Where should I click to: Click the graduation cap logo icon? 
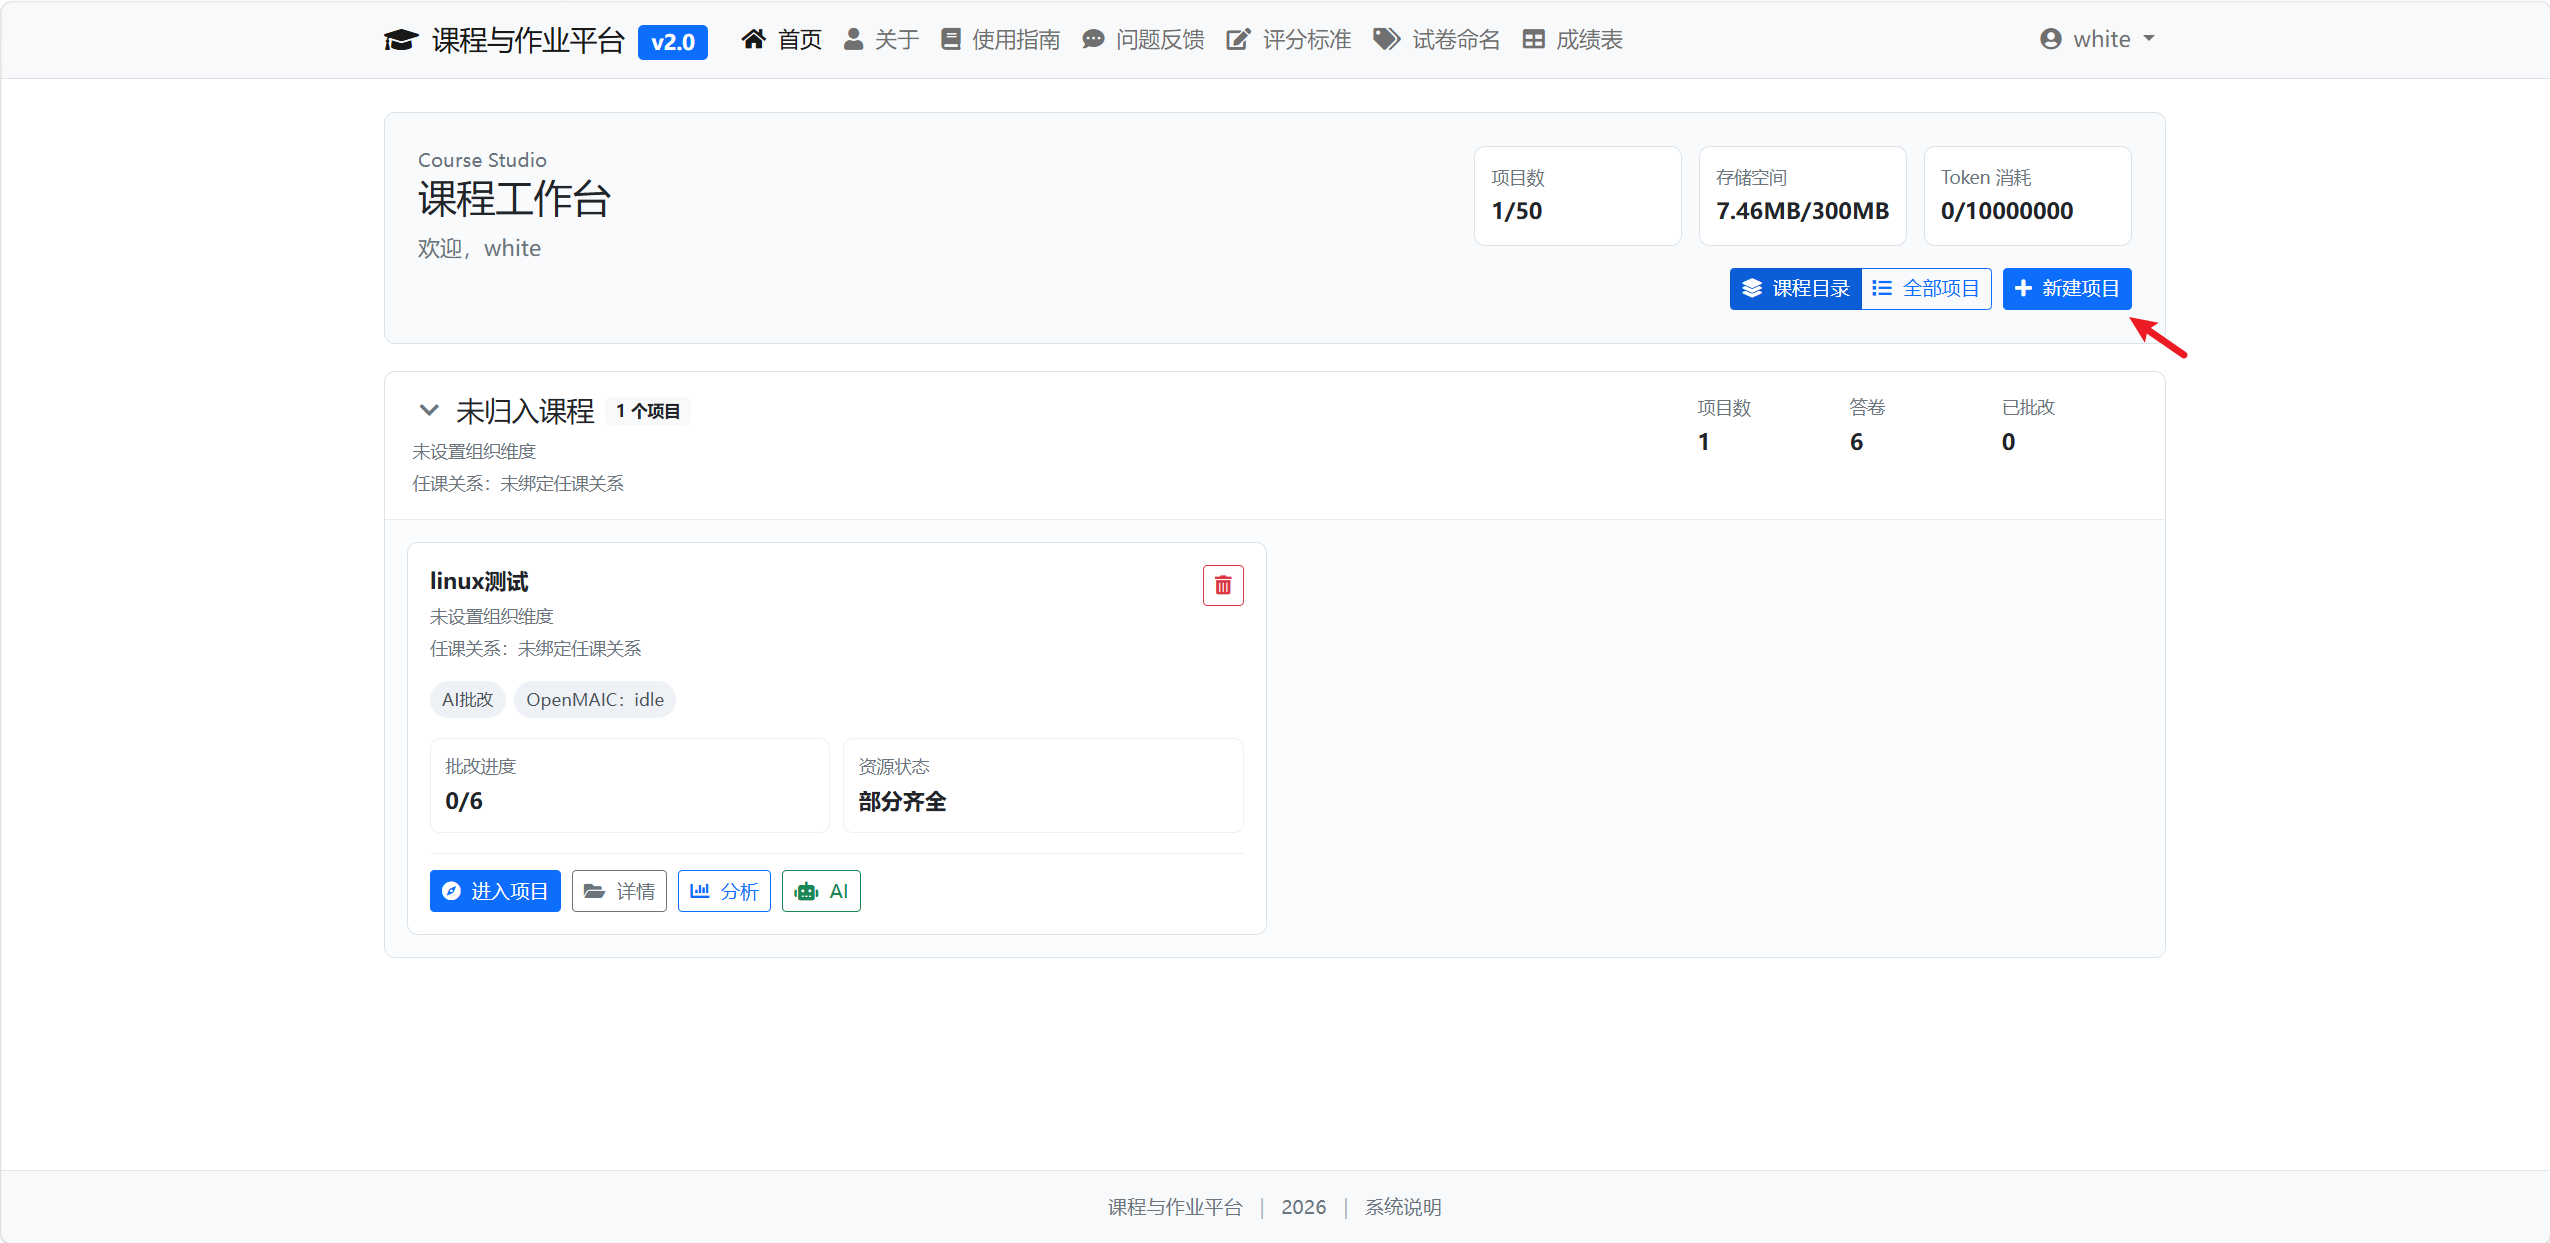click(x=401, y=40)
